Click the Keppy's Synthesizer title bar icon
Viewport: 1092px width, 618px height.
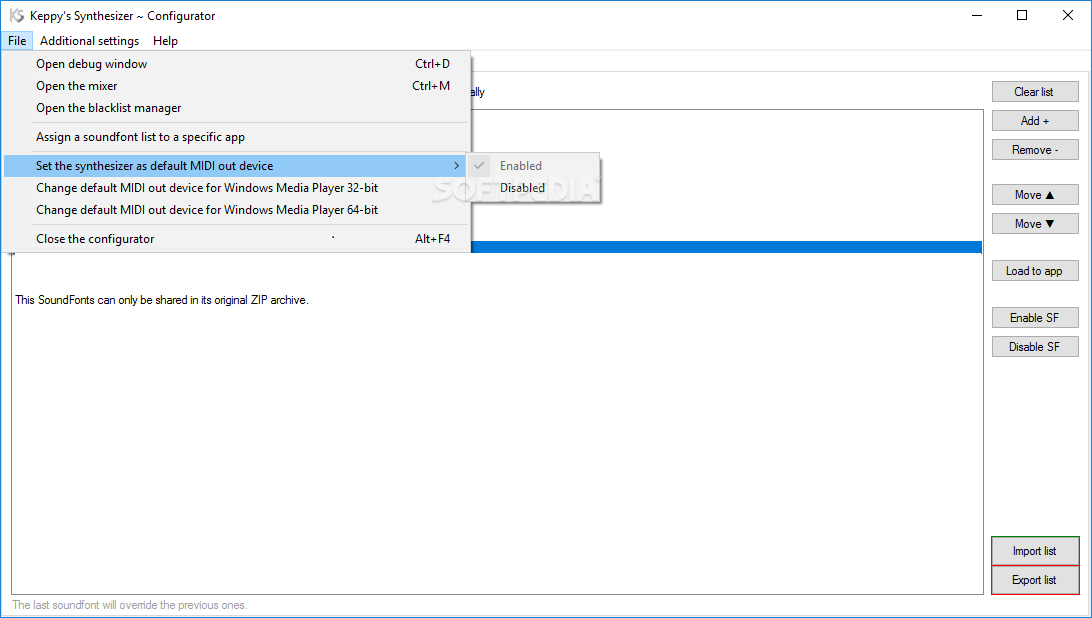click(x=17, y=15)
